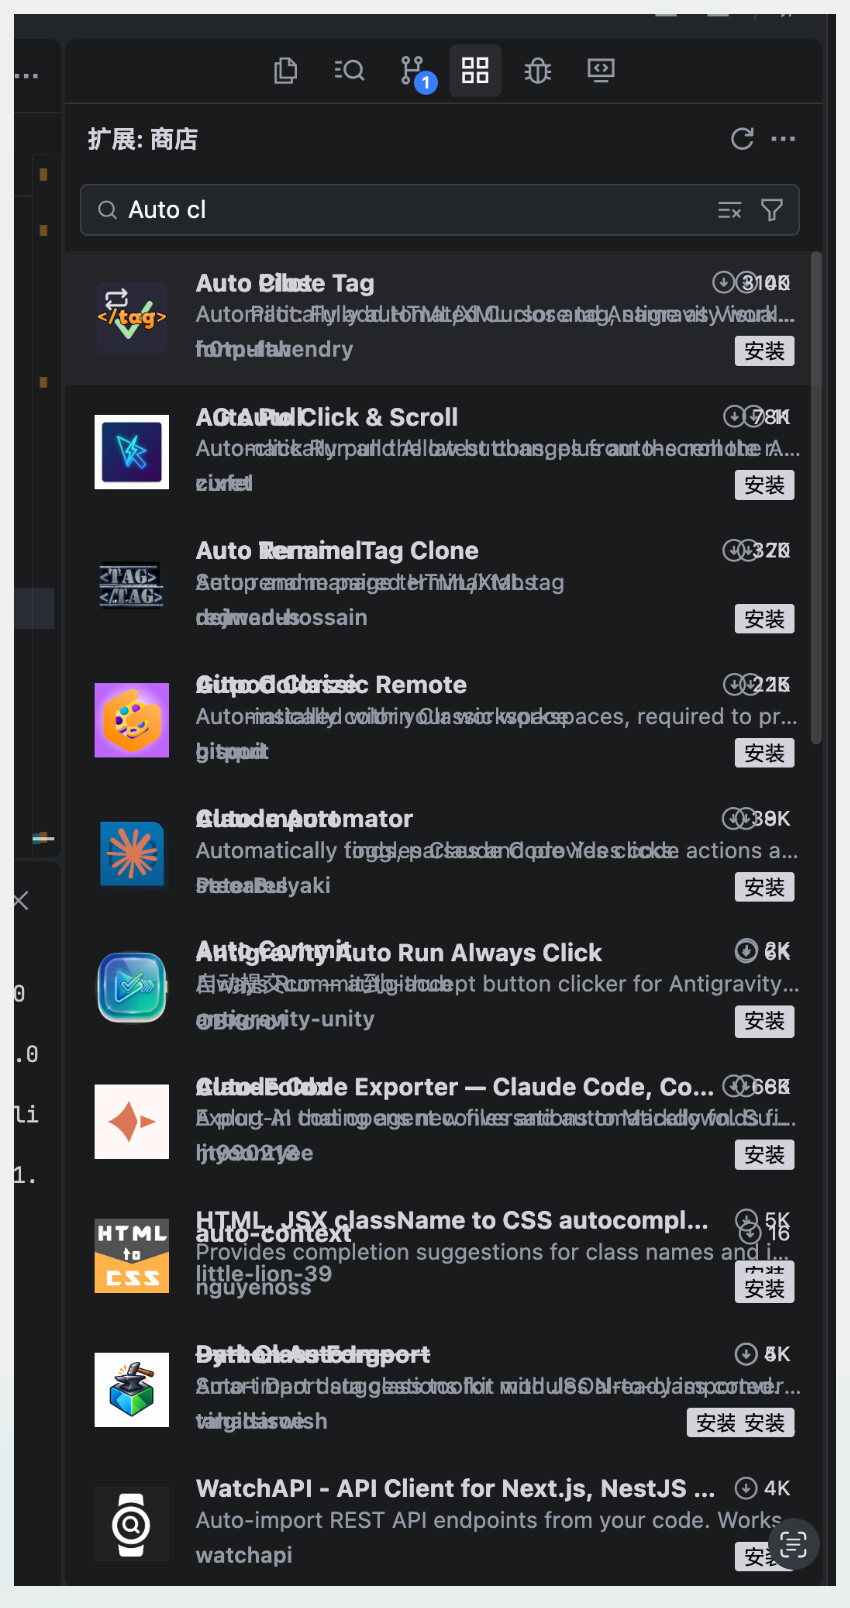The width and height of the screenshot is (850, 1608).
Task: Click the '扩展: 商店' panel heading
Action: [x=143, y=139]
